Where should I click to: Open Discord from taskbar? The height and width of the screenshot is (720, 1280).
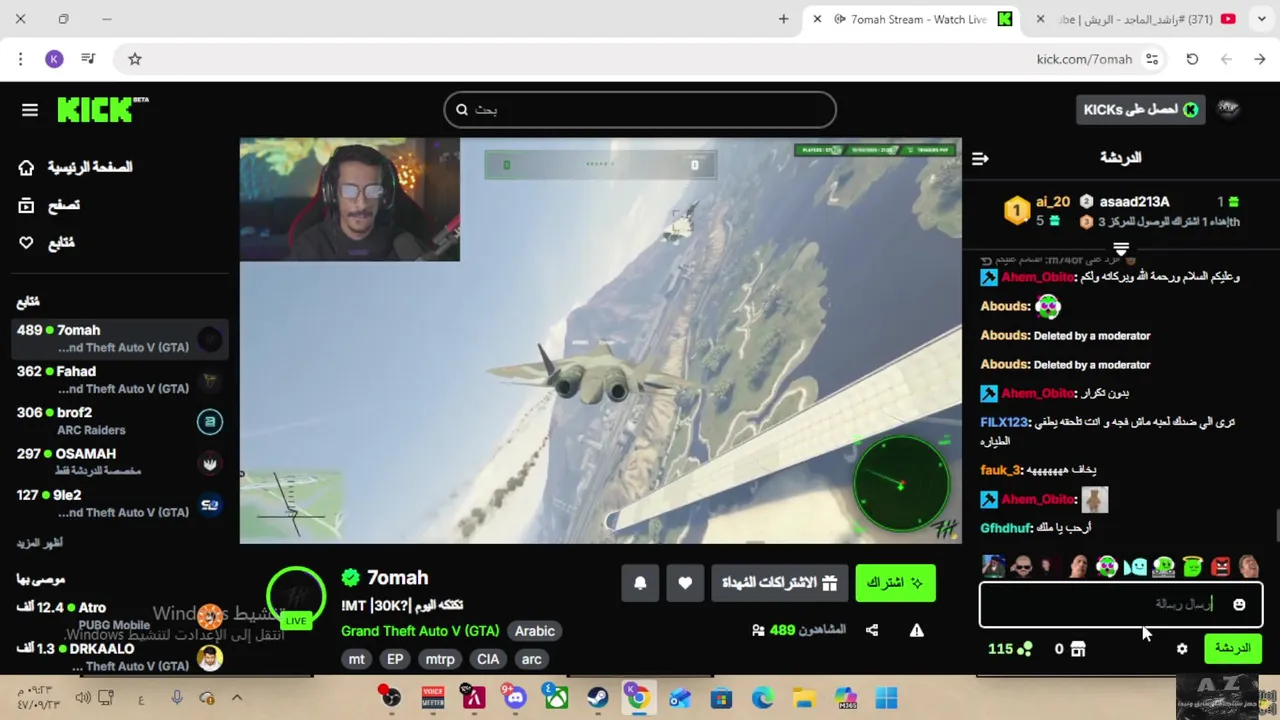(515, 698)
